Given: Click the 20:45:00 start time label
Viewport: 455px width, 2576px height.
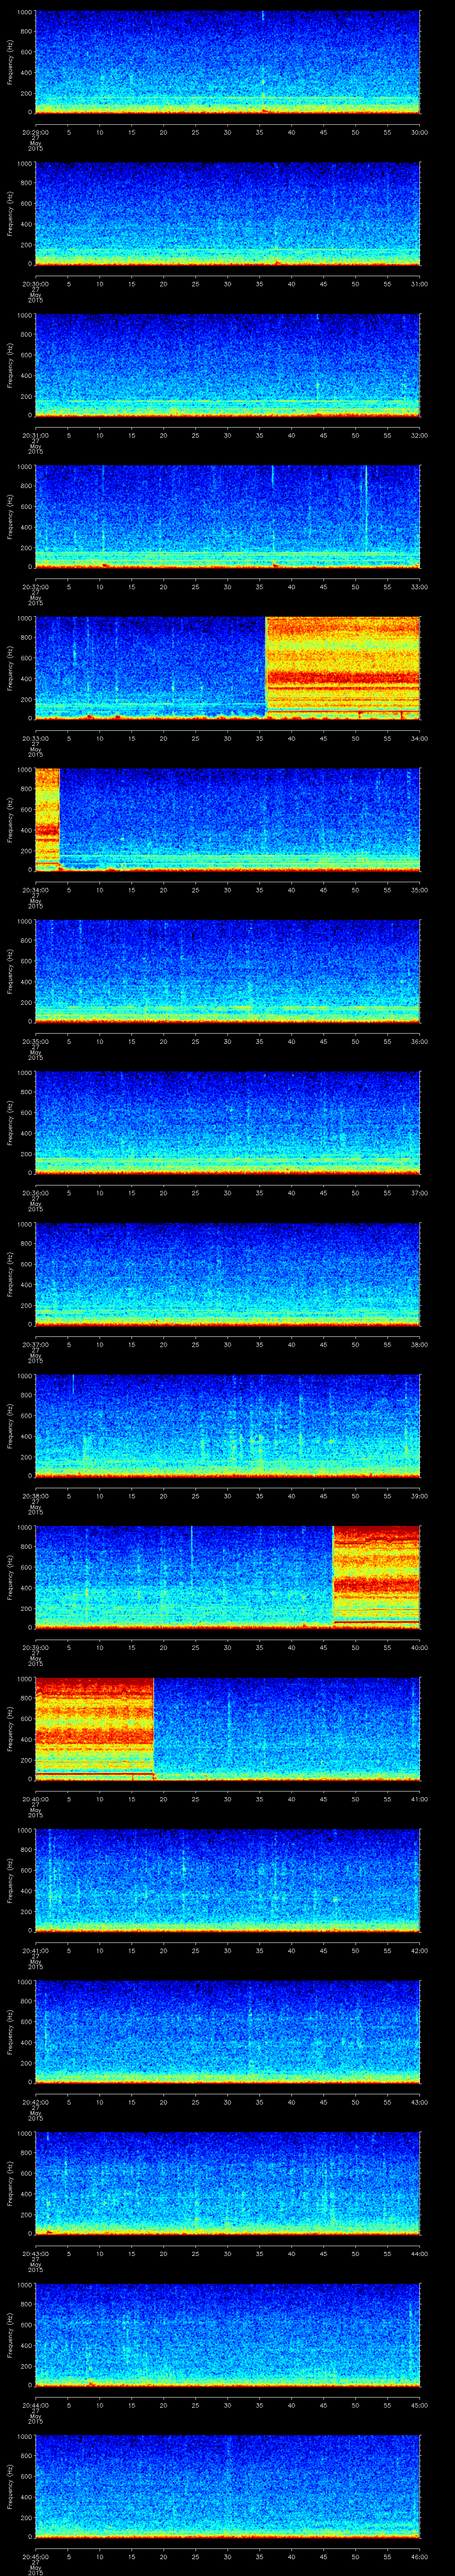Looking at the screenshot, I should coord(35,2556).
